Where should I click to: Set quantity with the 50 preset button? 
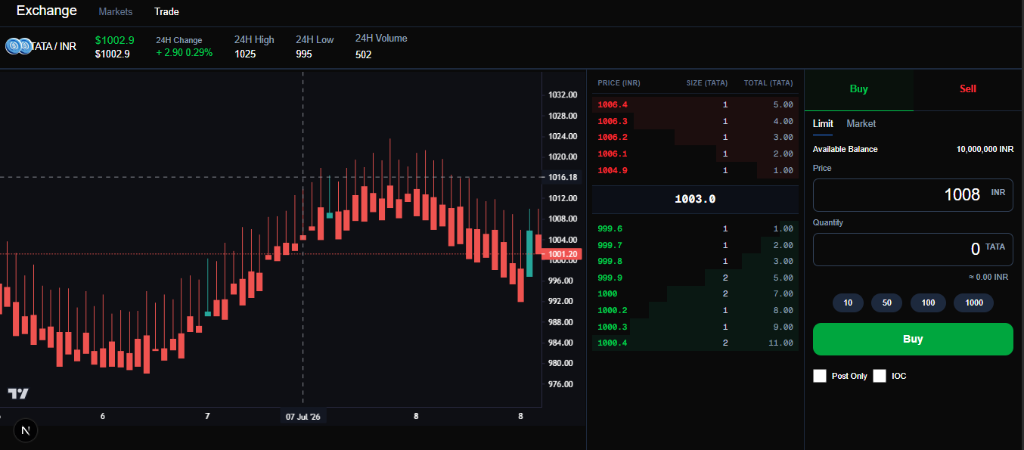[x=886, y=302]
